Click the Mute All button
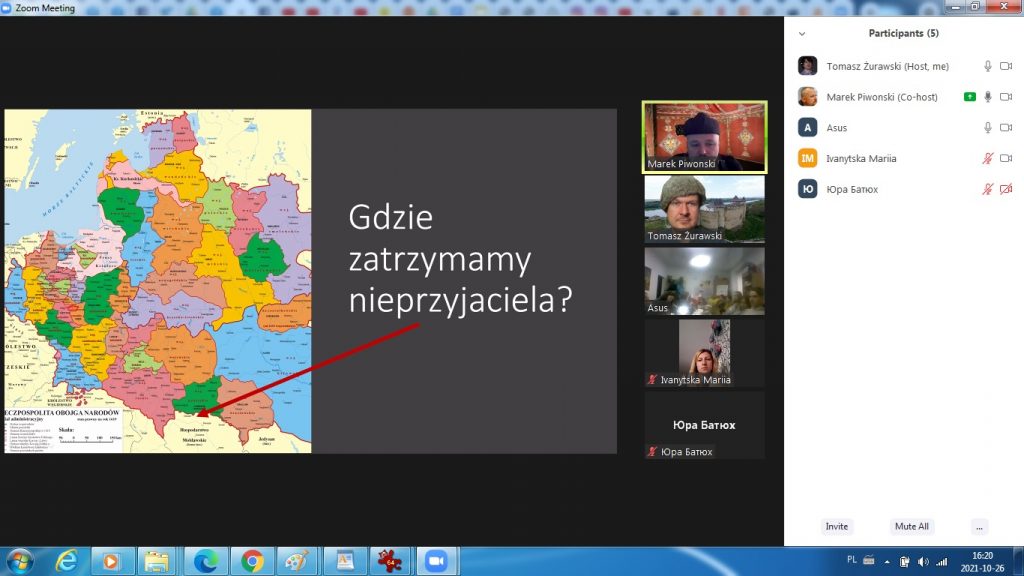Image resolution: width=1024 pixels, height=576 pixels. [x=911, y=527]
